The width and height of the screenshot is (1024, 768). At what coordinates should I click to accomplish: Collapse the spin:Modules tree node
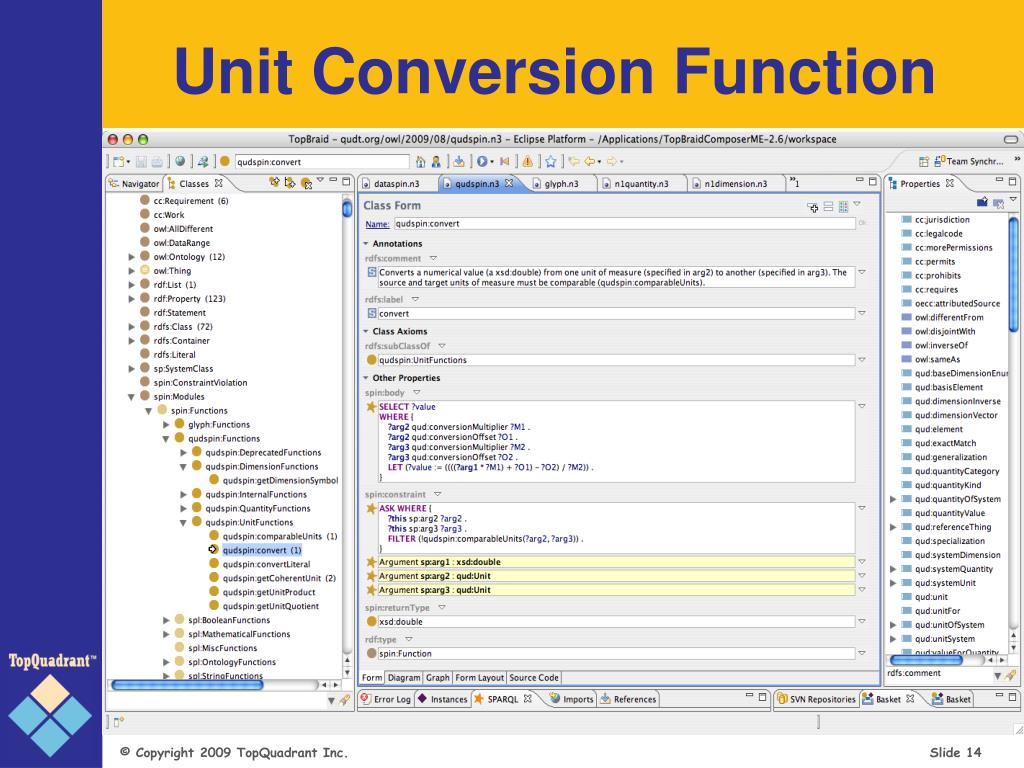point(131,396)
